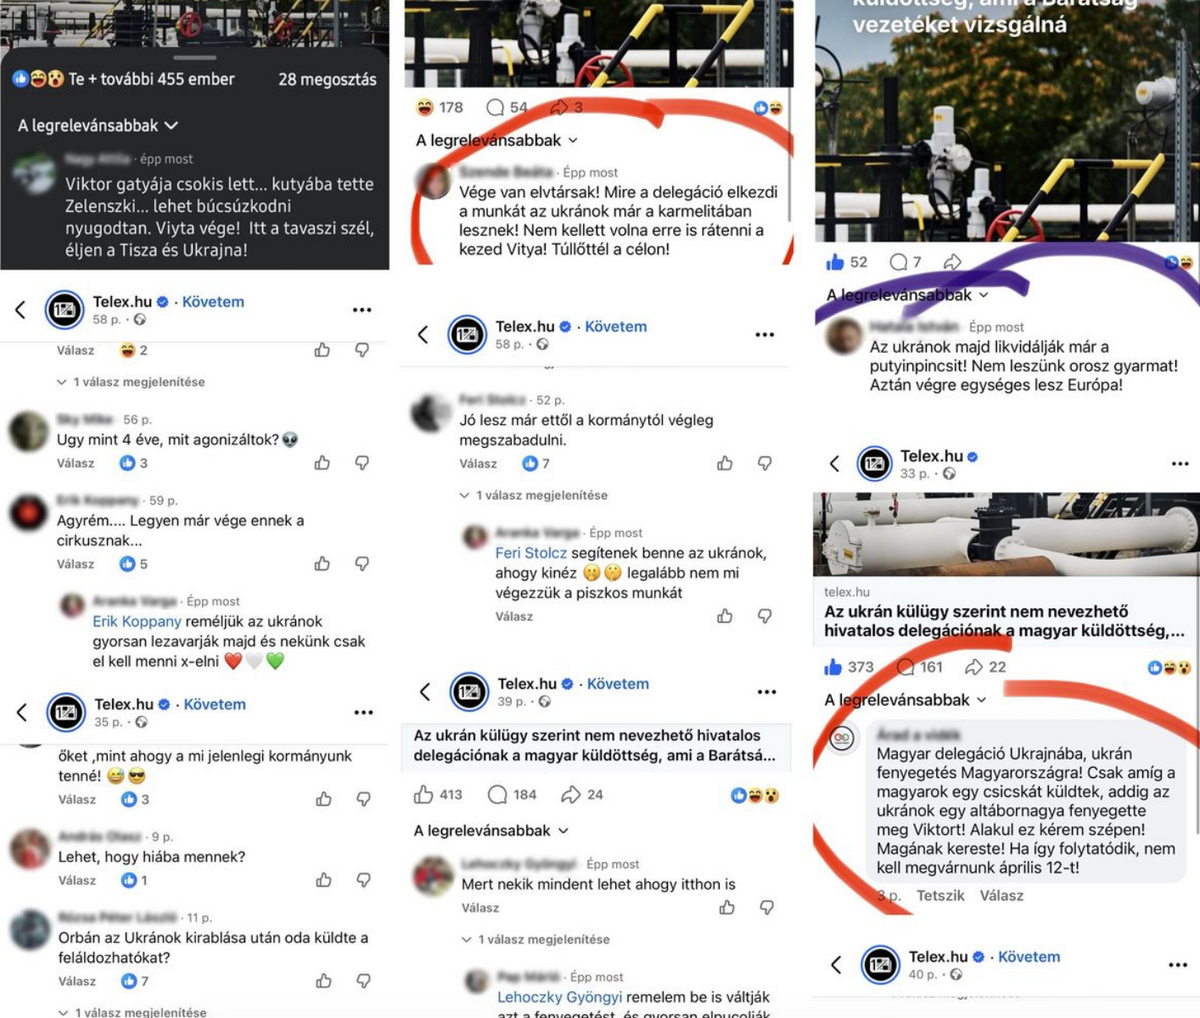Click back arrow on Telex.hu 40 p. post
The width and height of the screenshot is (1200, 1018).
(836, 965)
